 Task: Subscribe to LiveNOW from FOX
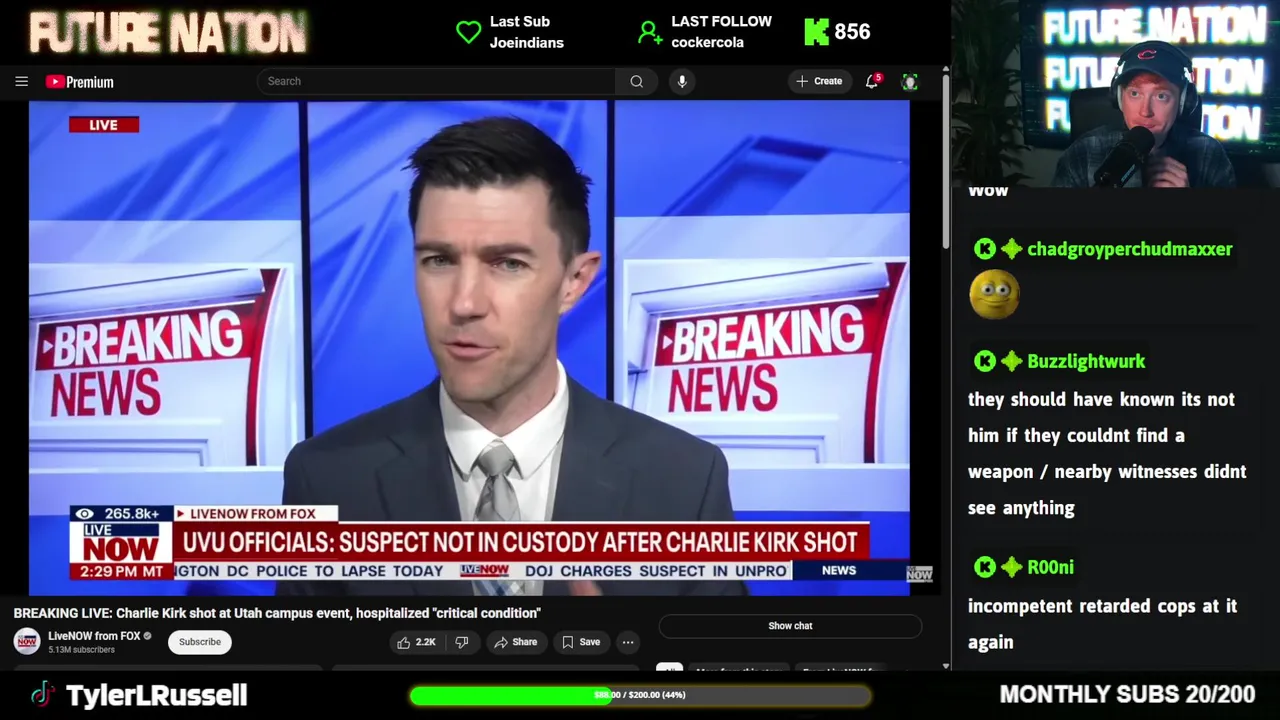pos(200,642)
